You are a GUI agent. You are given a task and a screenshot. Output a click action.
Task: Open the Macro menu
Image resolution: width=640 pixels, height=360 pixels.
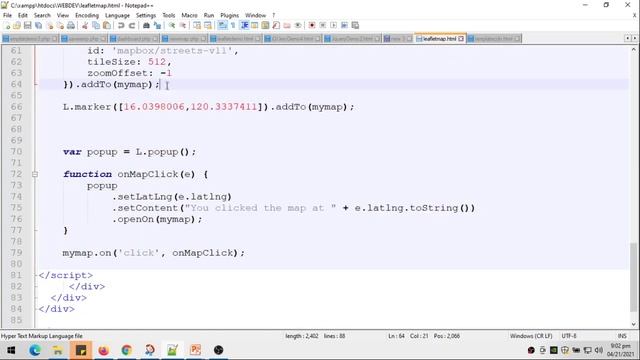(189, 15)
